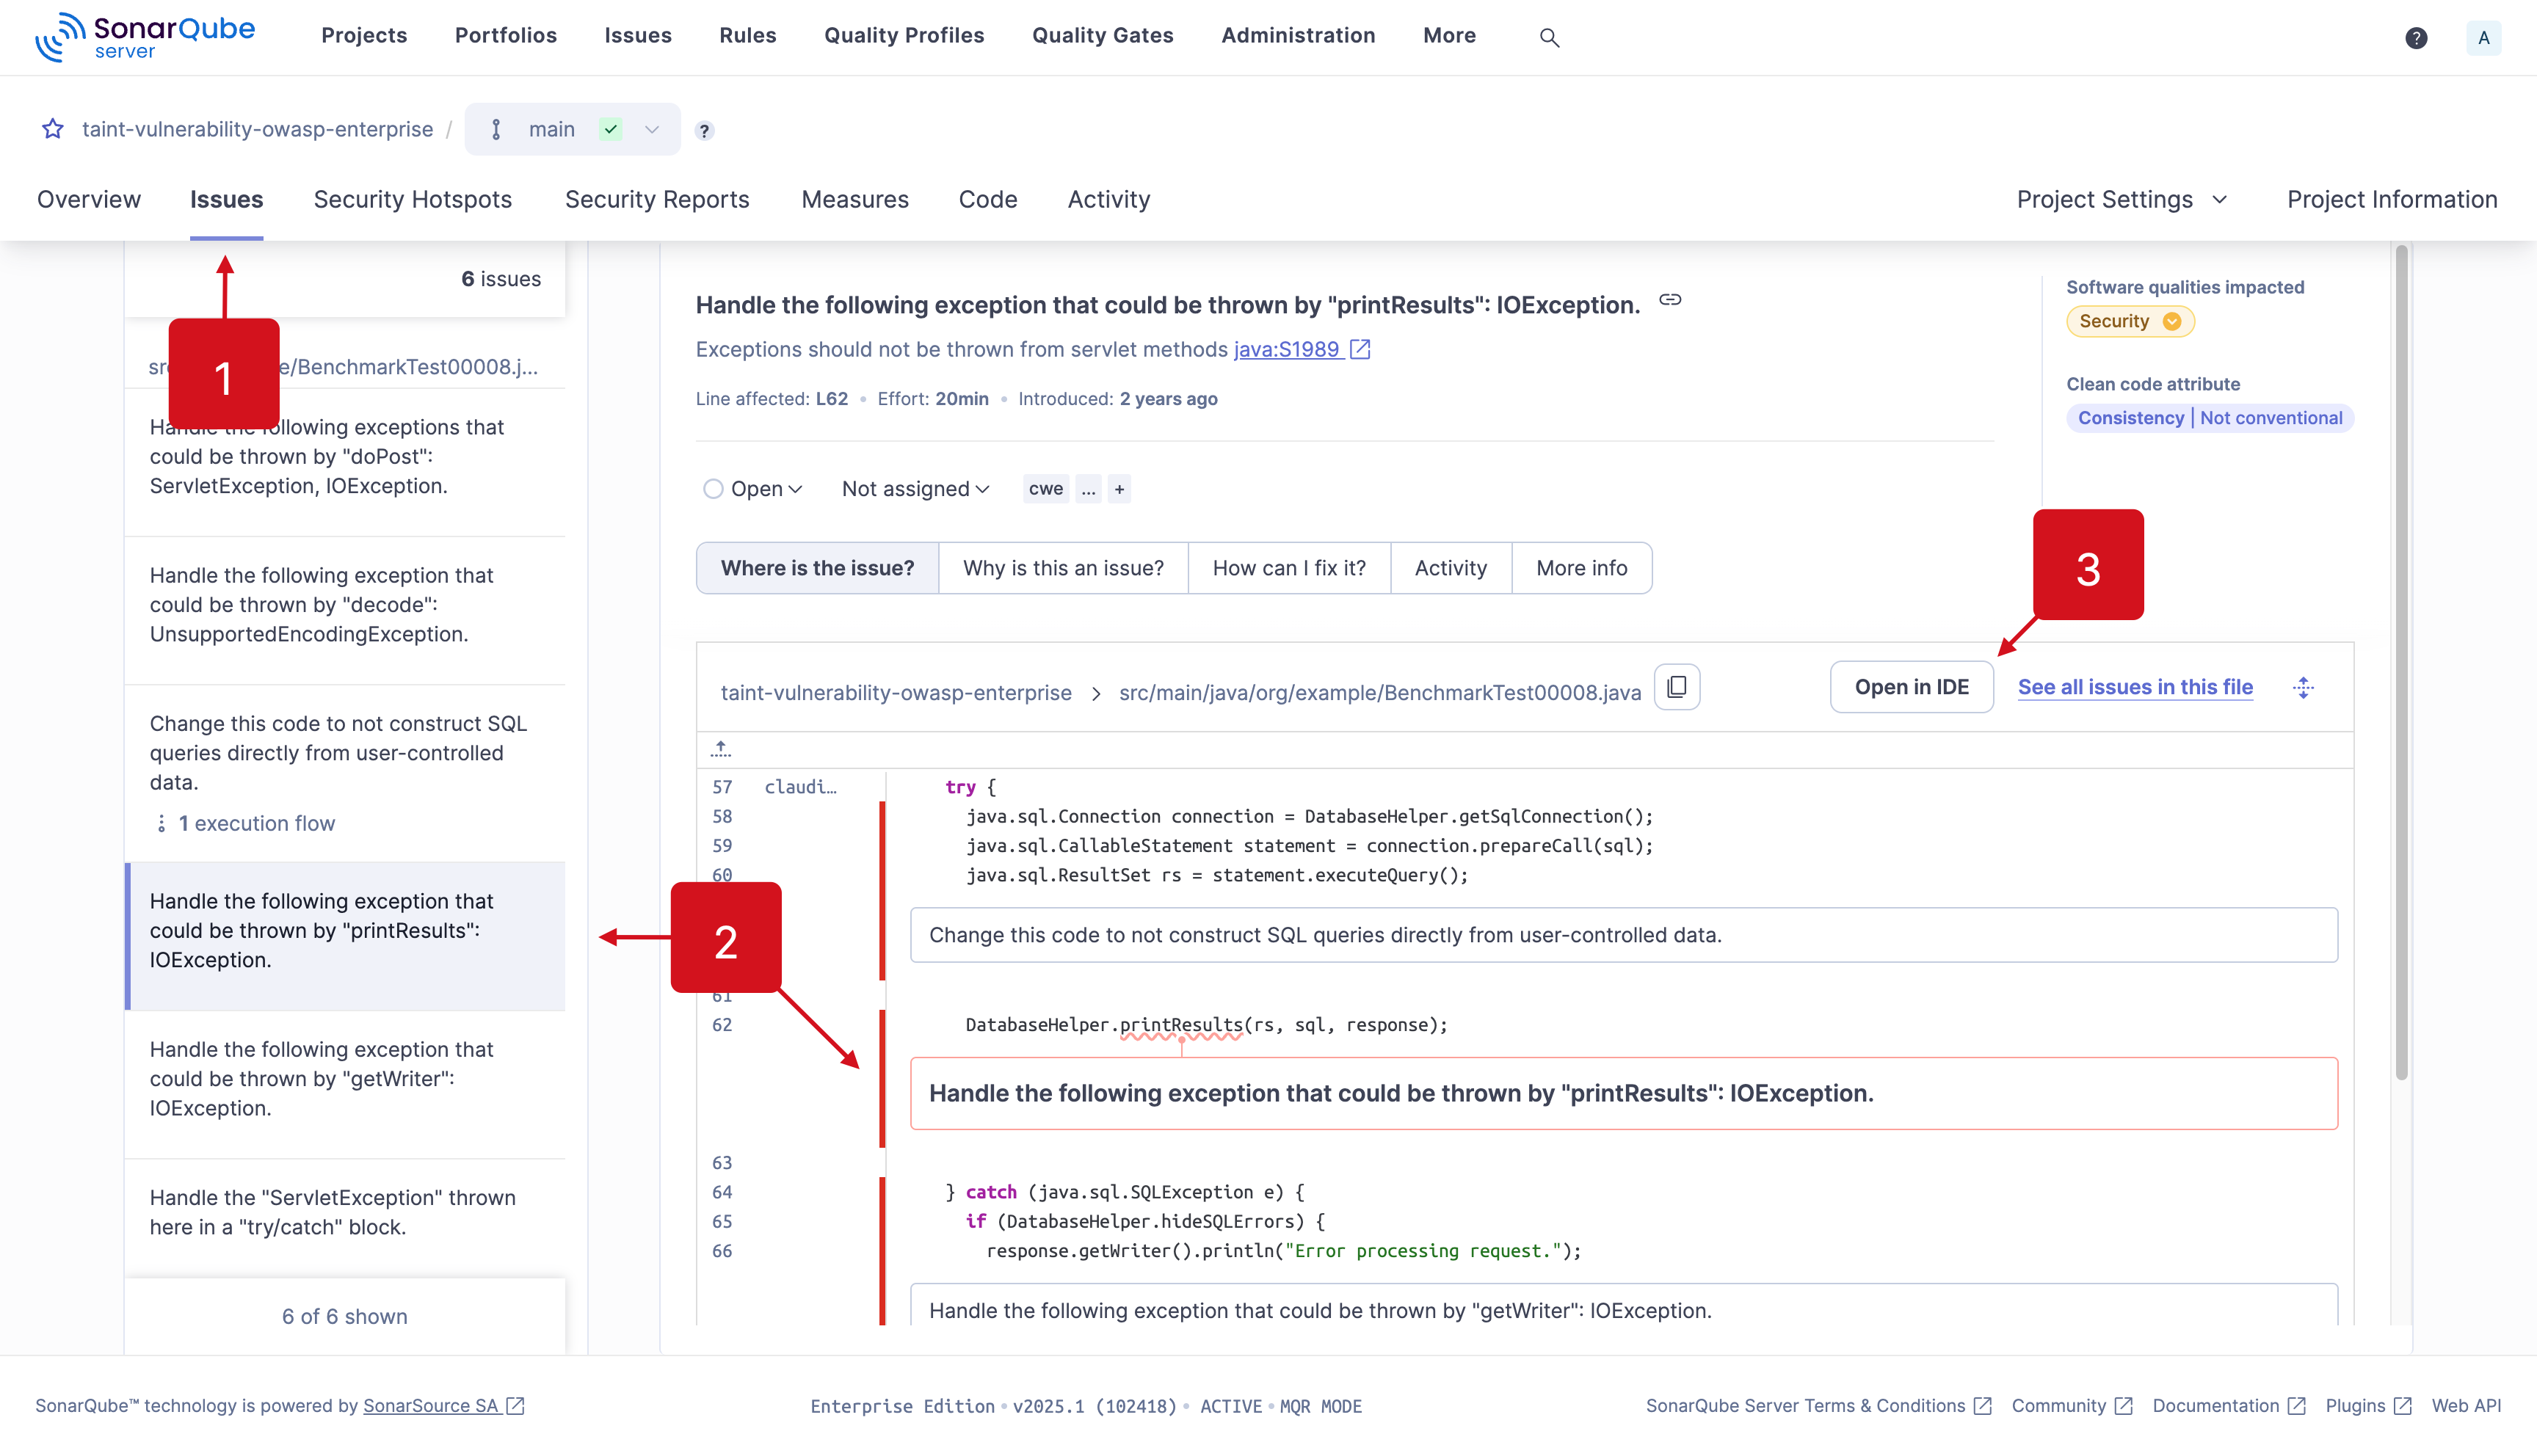Open the user avatar A menu

point(2485,38)
